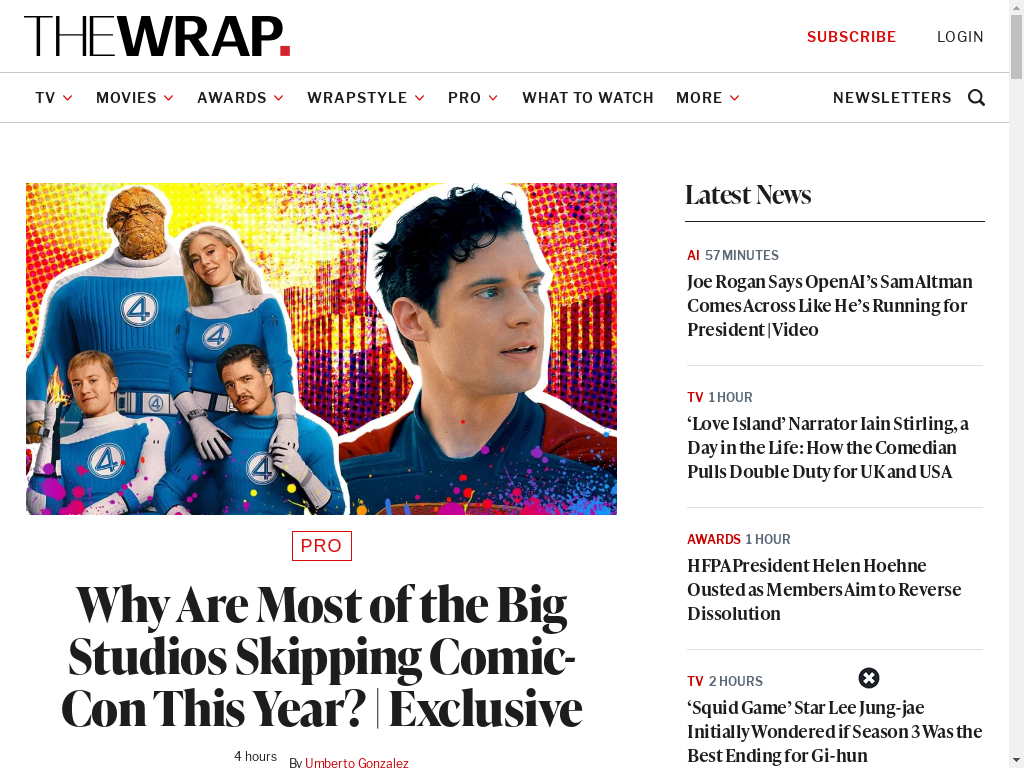
Task: Close the overlay with the X icon
Action: [x=869, y=678]
